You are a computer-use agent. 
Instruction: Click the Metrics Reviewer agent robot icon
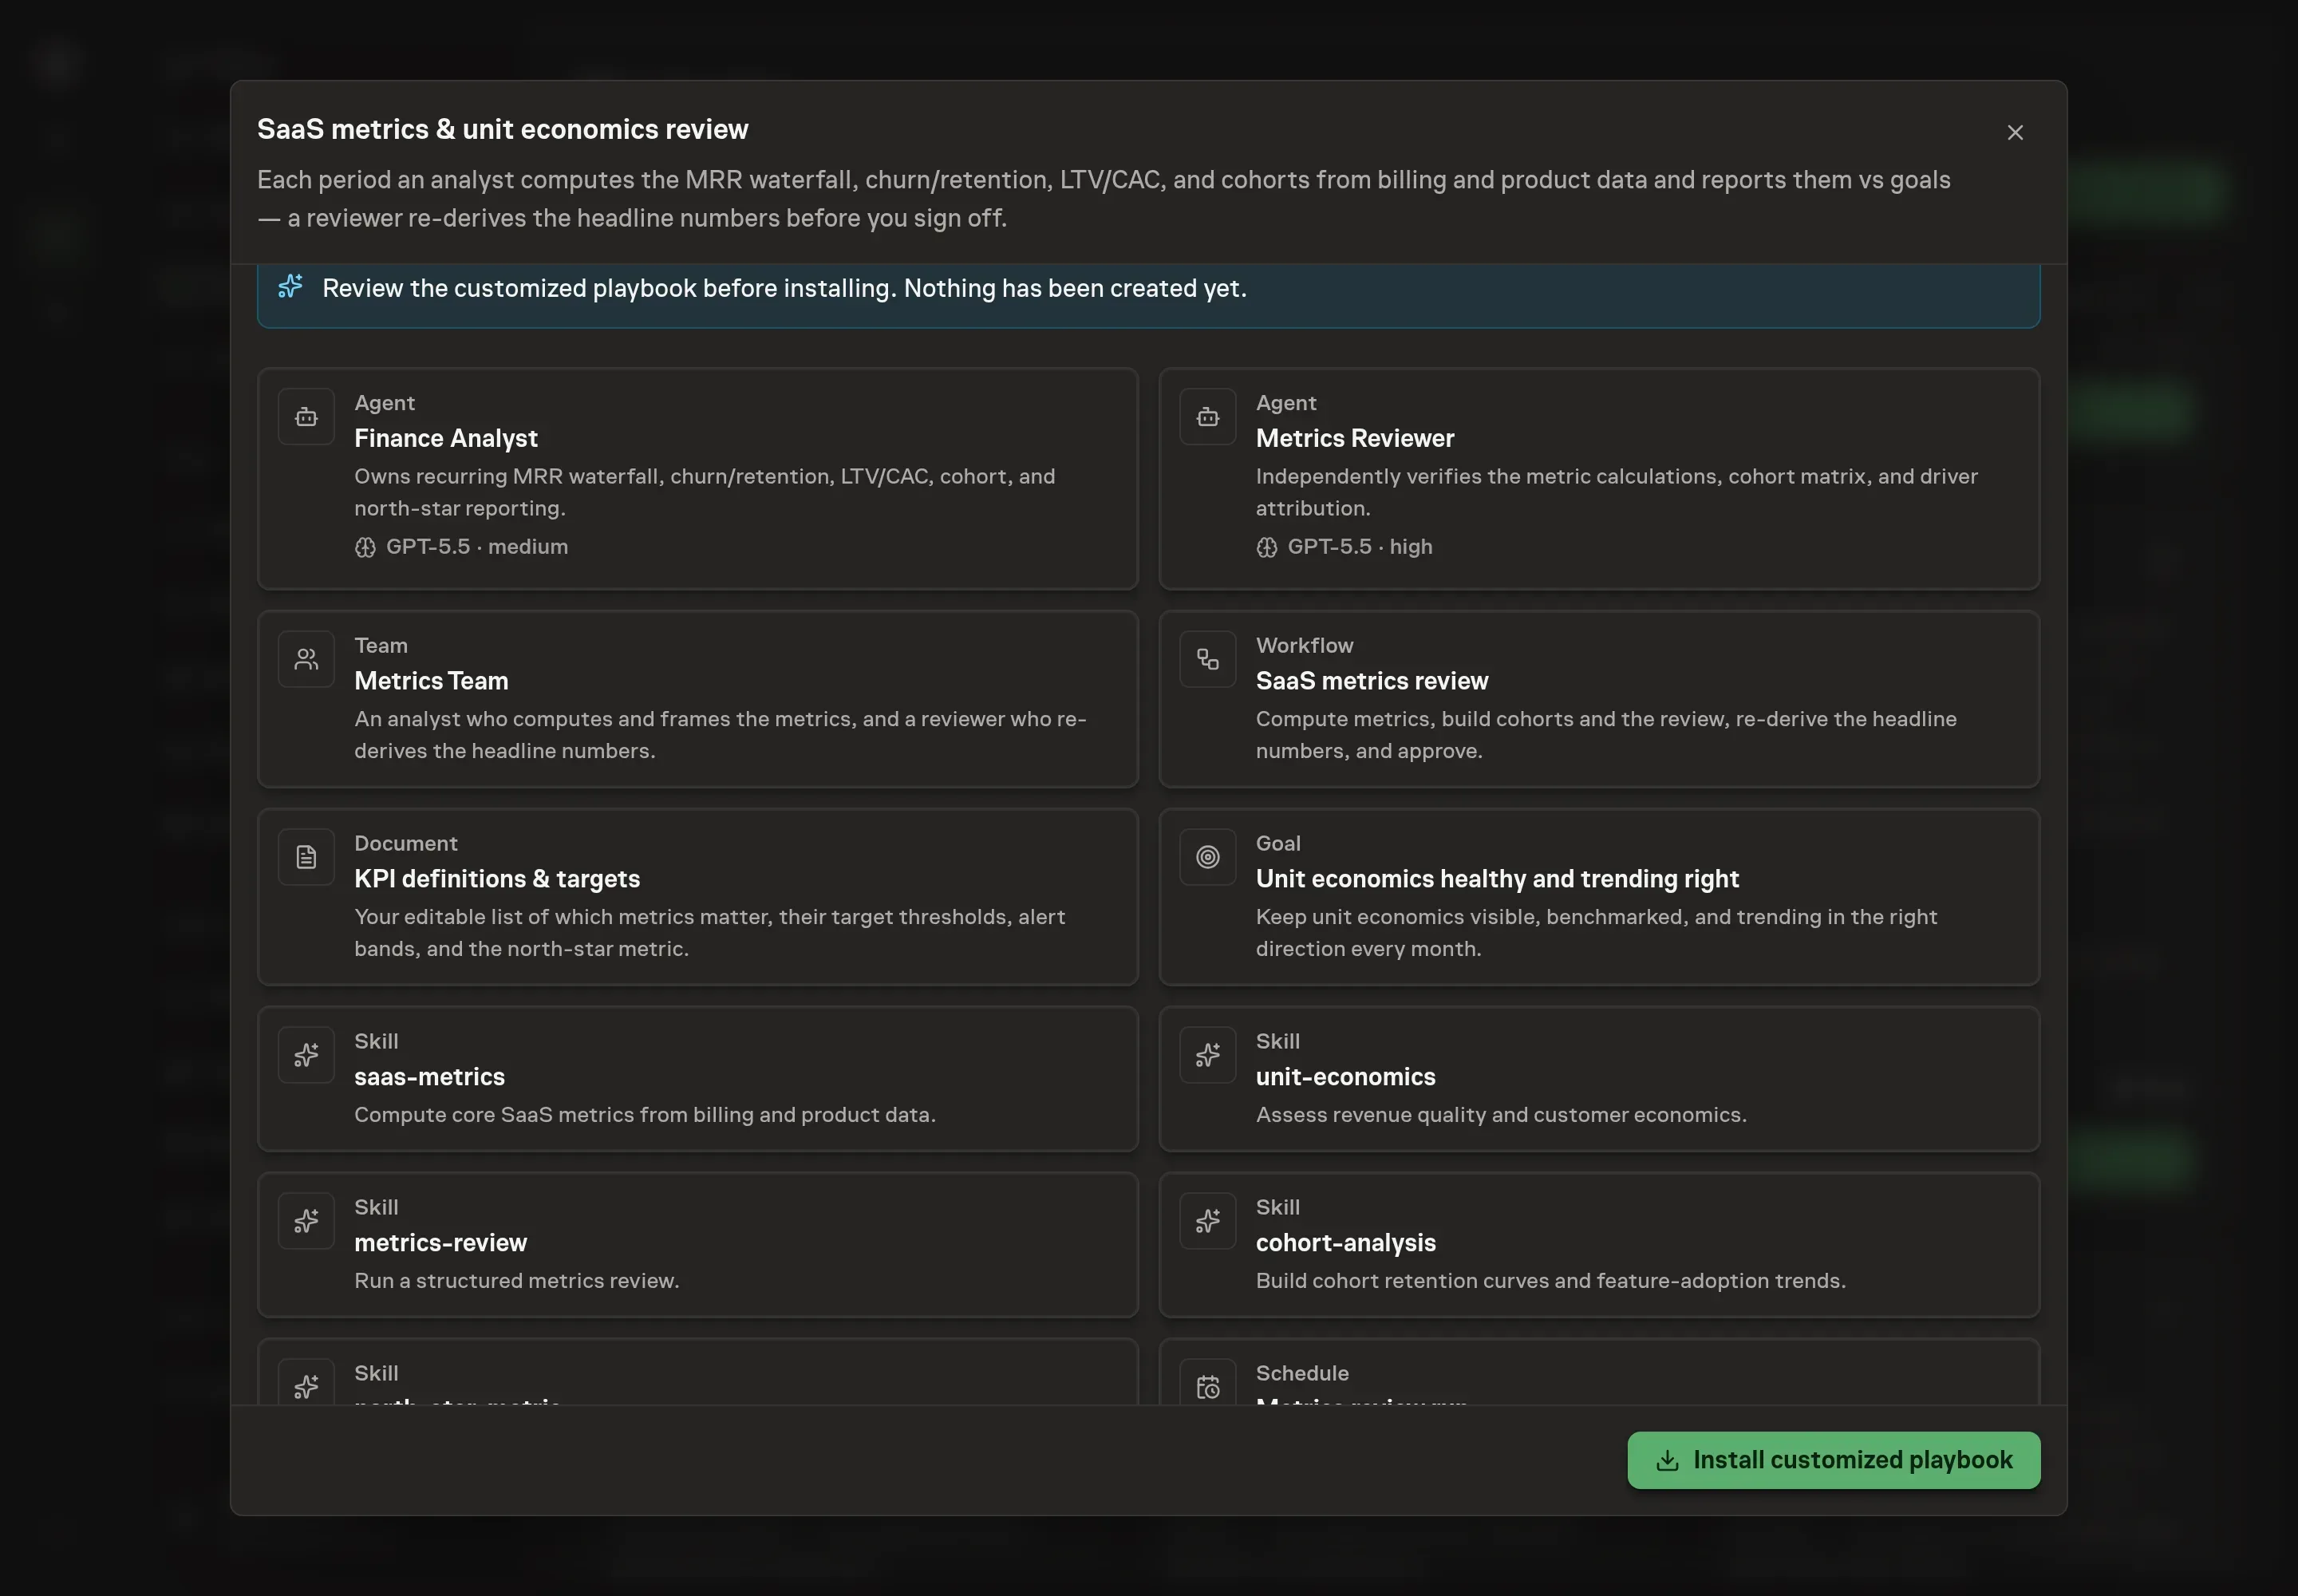[1208, 416]
